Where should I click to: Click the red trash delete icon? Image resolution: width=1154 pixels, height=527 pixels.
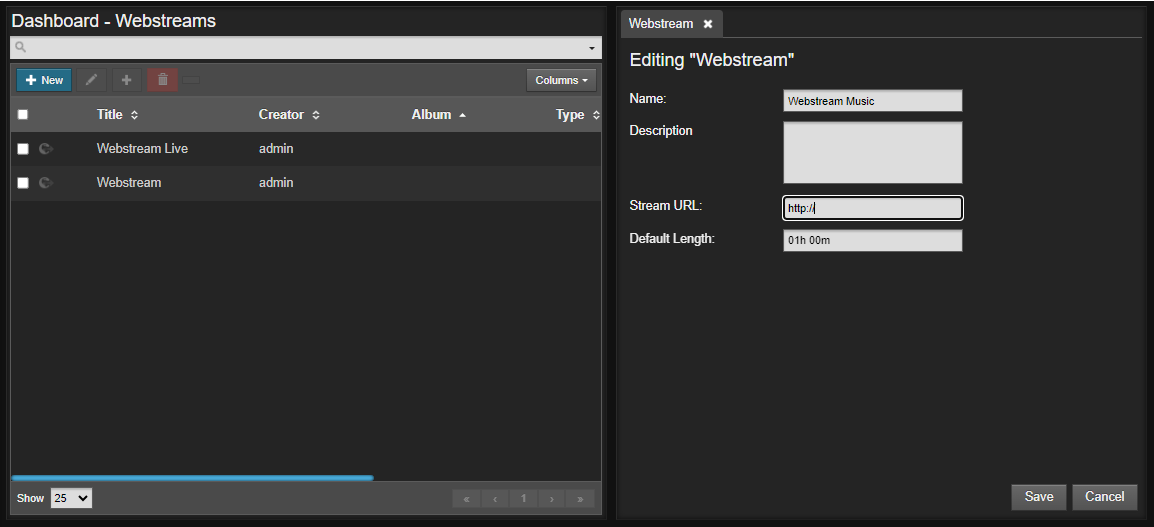click(x=163, y=80)
